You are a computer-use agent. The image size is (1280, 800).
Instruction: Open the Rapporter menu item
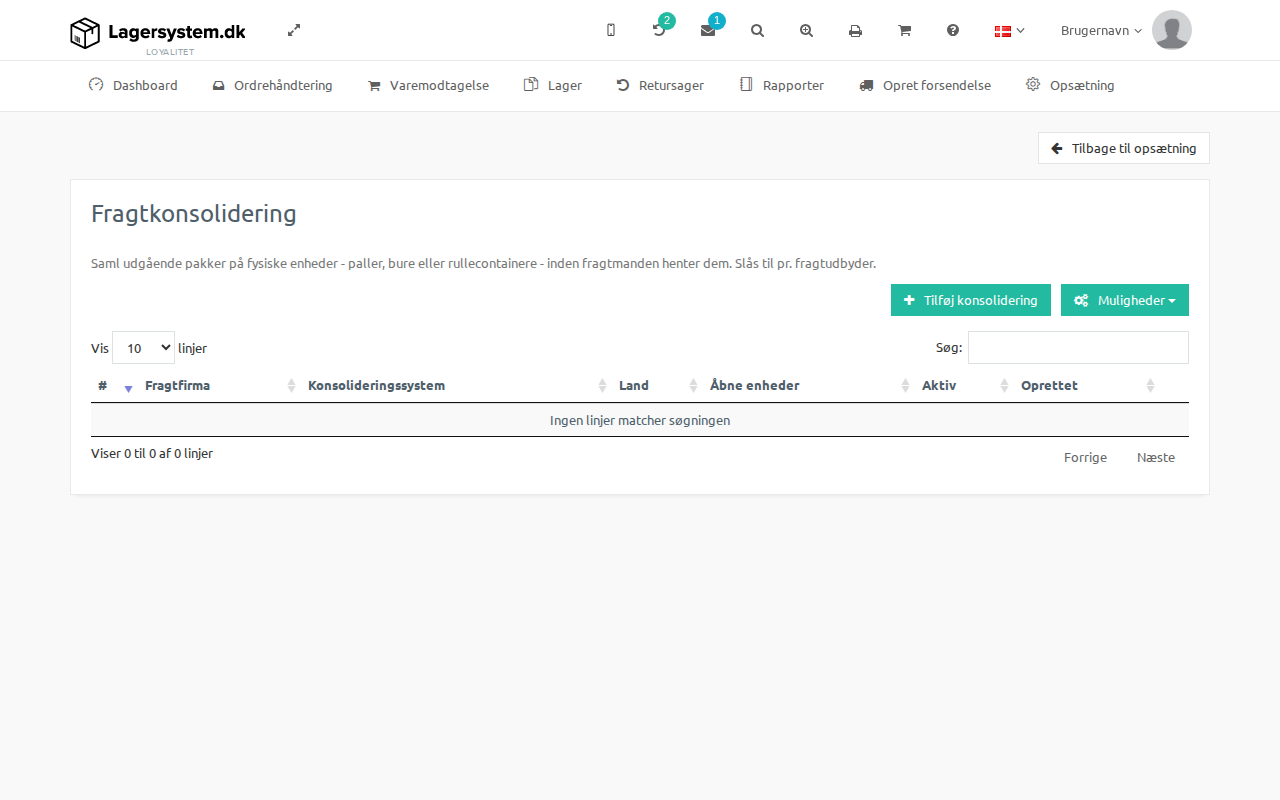coord(782,85)
